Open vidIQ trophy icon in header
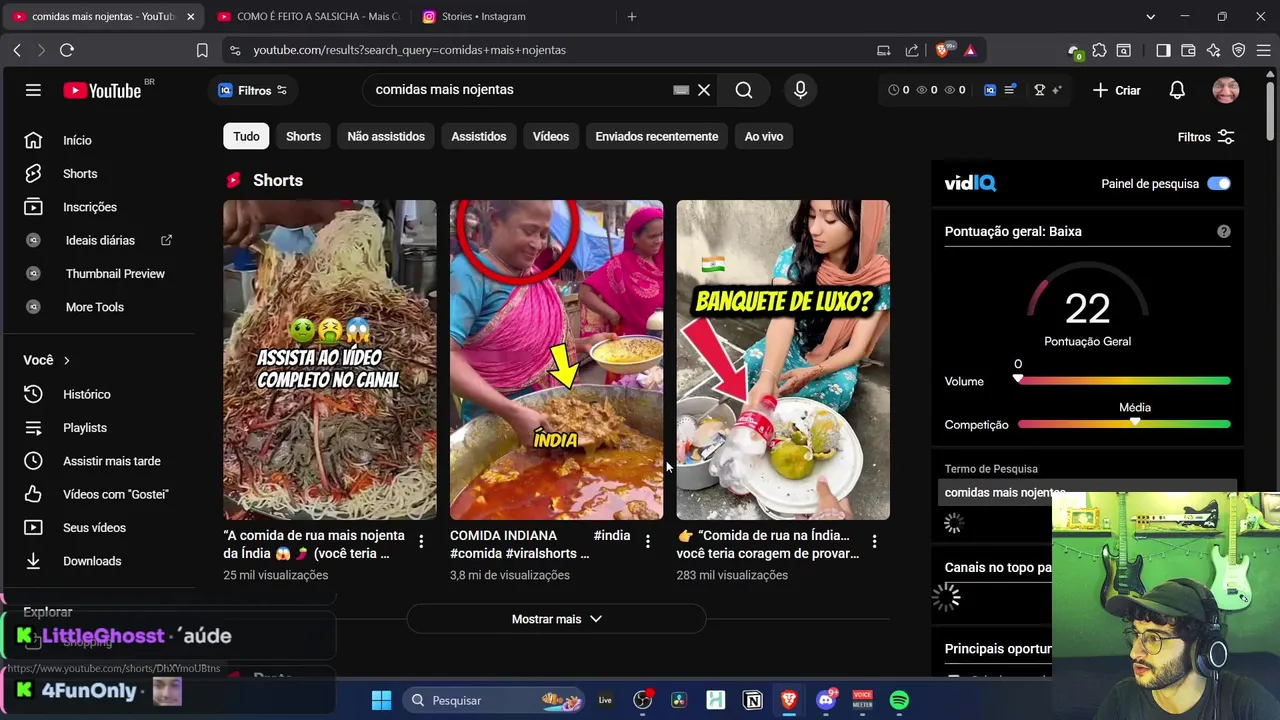Screen dimensions: 1280x720 [x=1039, y=90]
